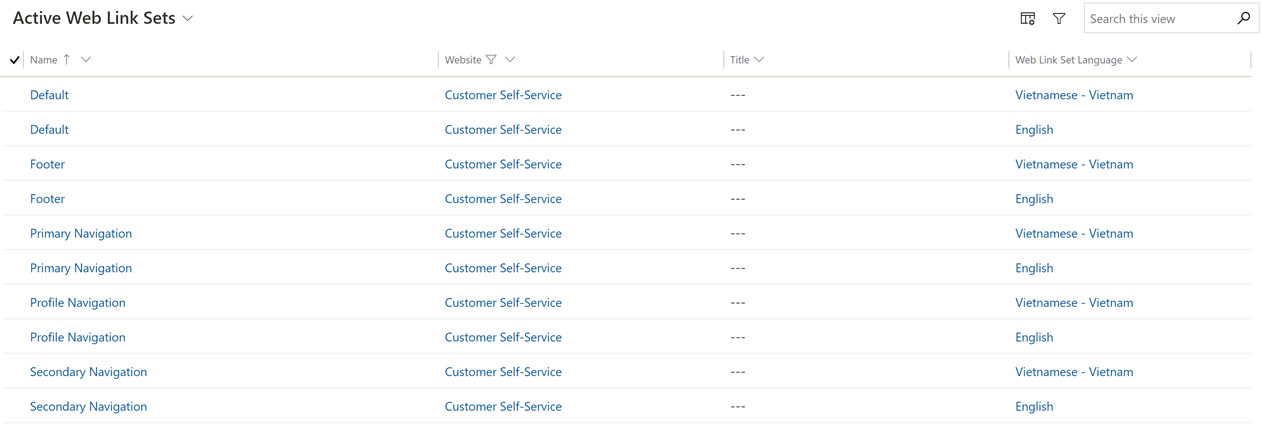The image size is (1262, 443).
Task: Open the Web Link Set Language column menu
Action: (x=1075, y=60)
